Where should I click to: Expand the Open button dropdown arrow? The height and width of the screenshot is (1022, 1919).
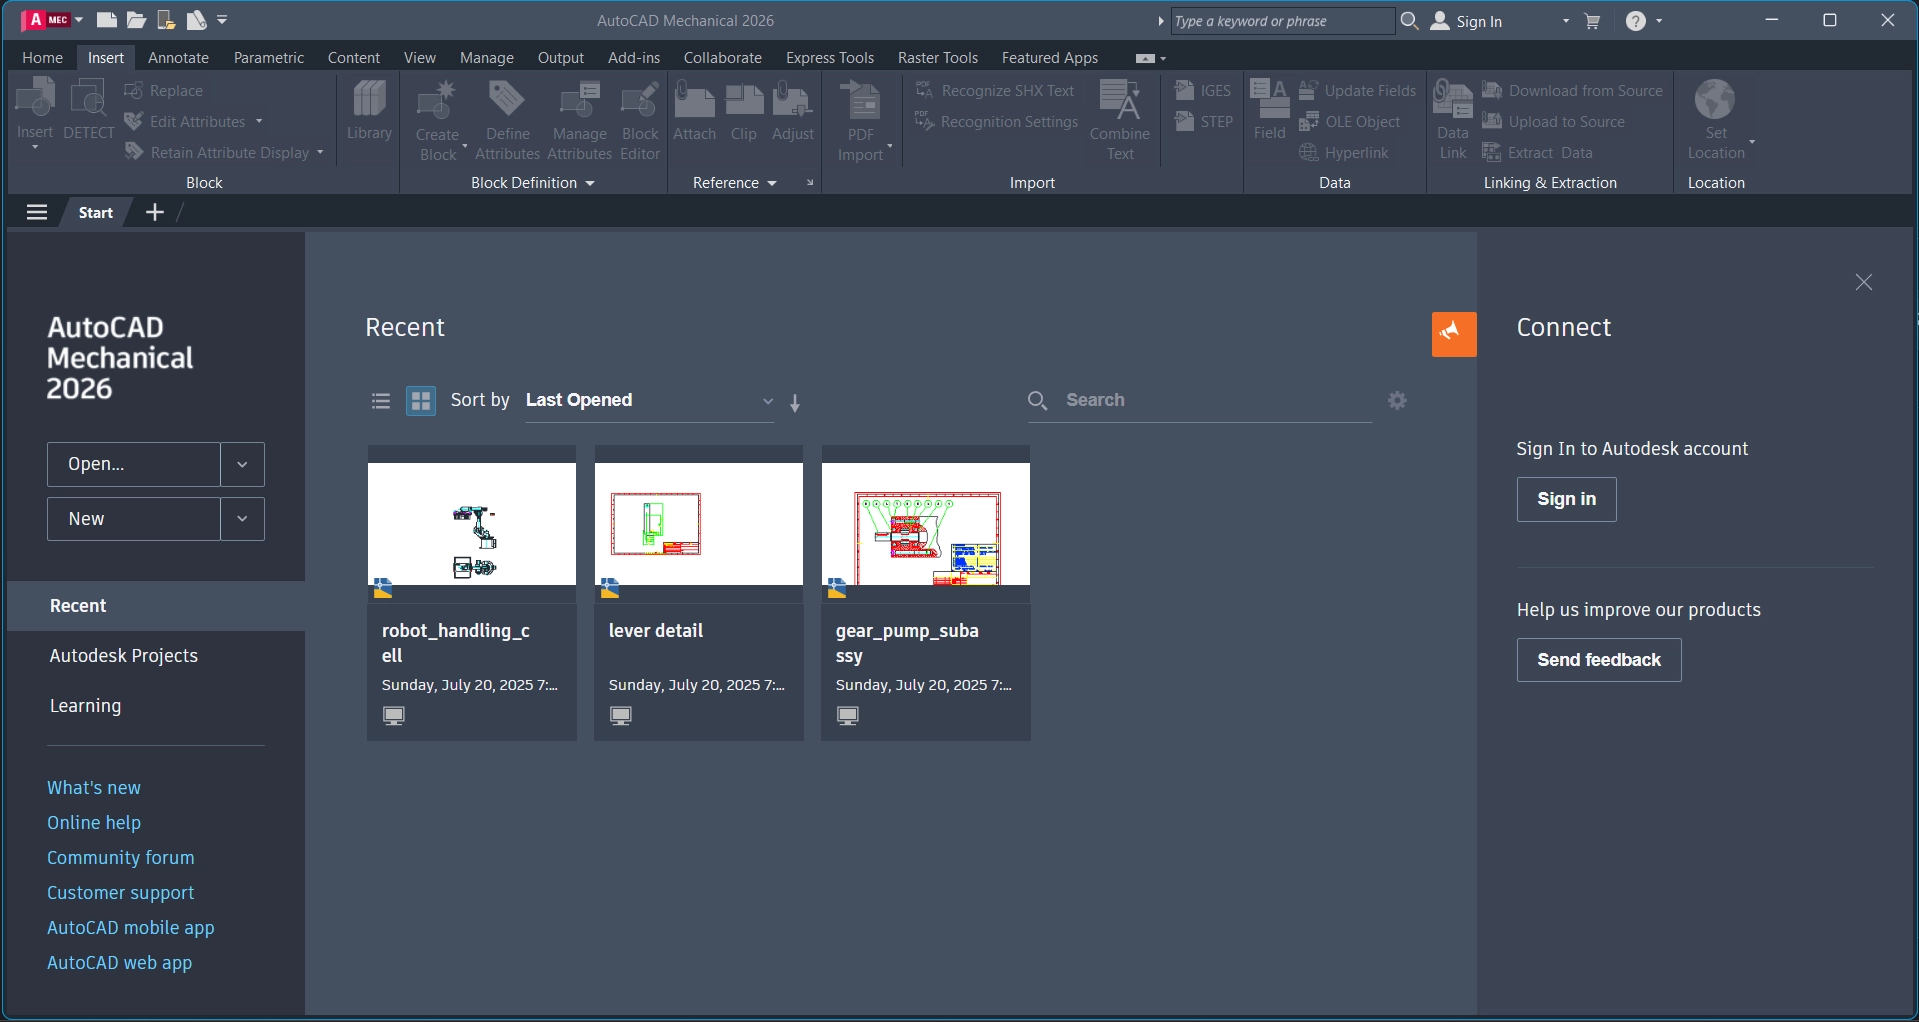pos(242,465)
